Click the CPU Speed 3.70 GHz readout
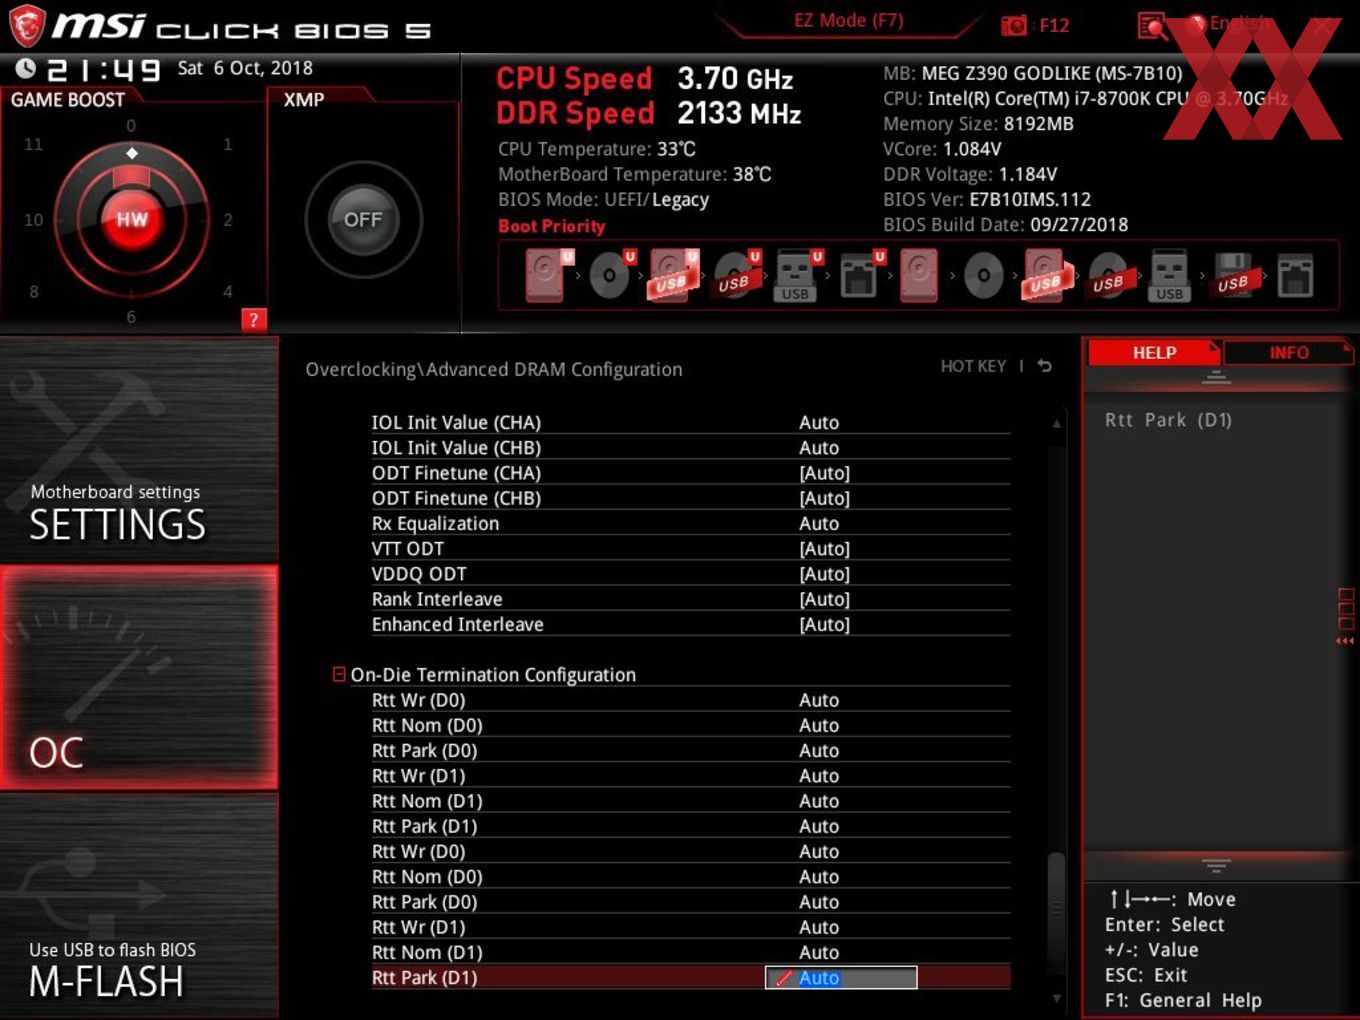The width and height of the screenshot is (1360, 1020). coord(645,78)
